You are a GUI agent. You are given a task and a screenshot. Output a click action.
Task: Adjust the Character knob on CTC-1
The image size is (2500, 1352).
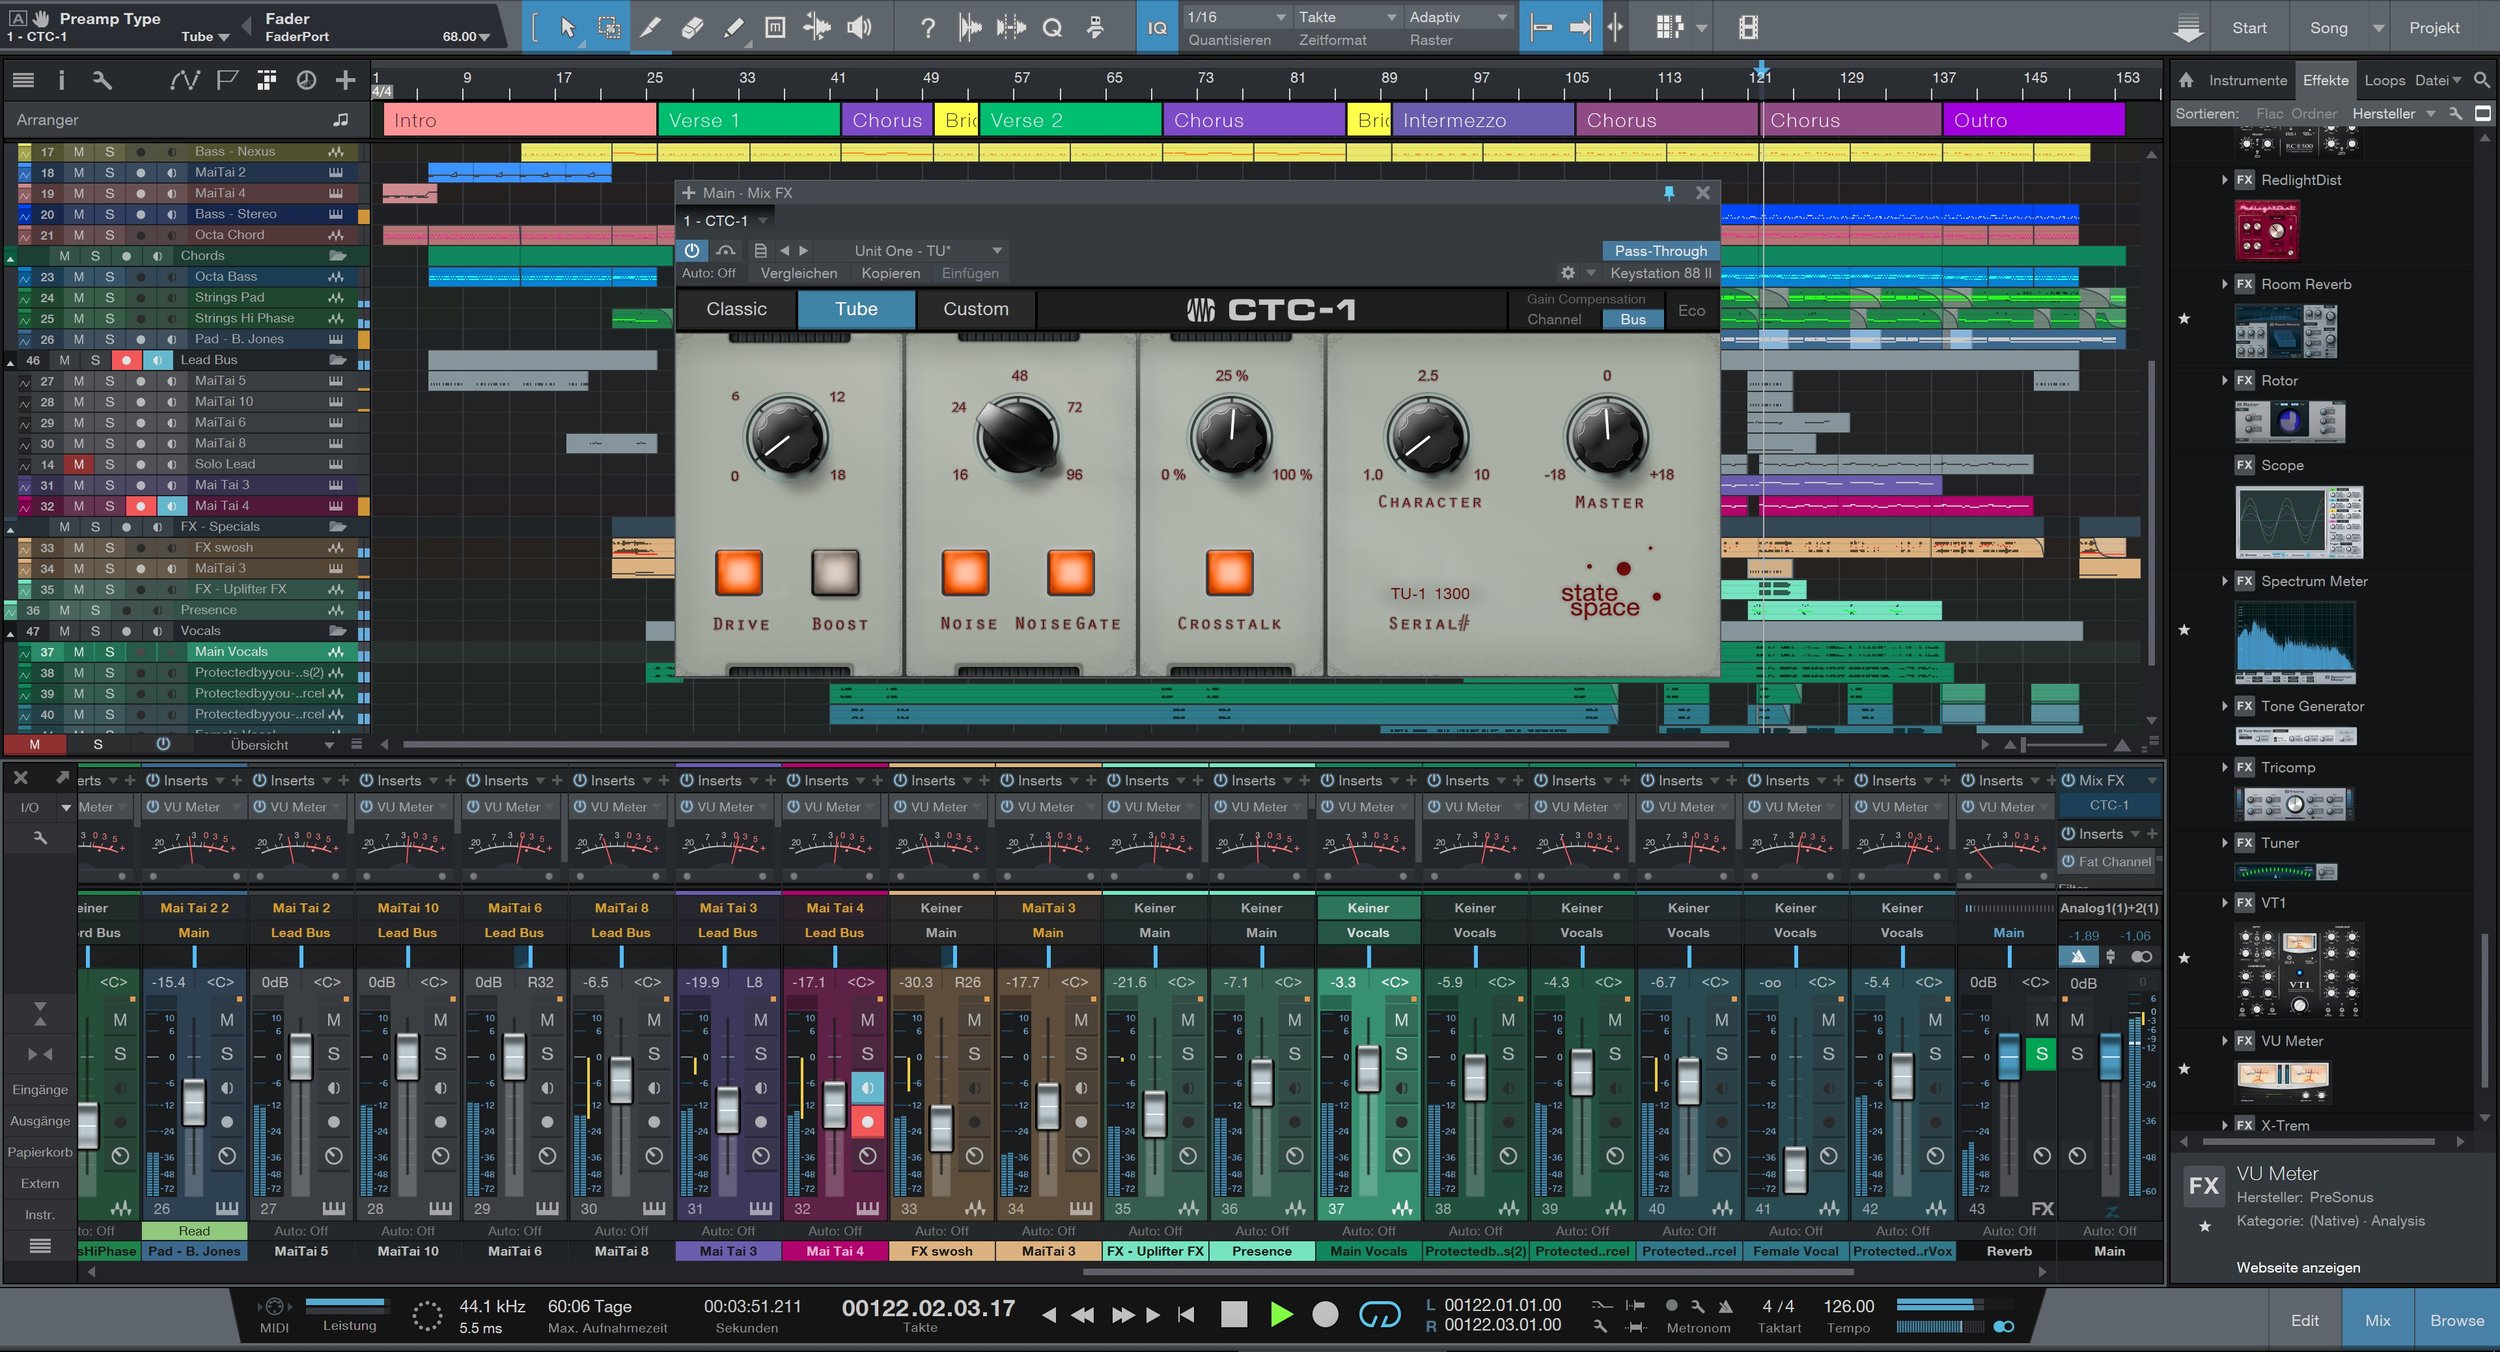point(1427,436)
